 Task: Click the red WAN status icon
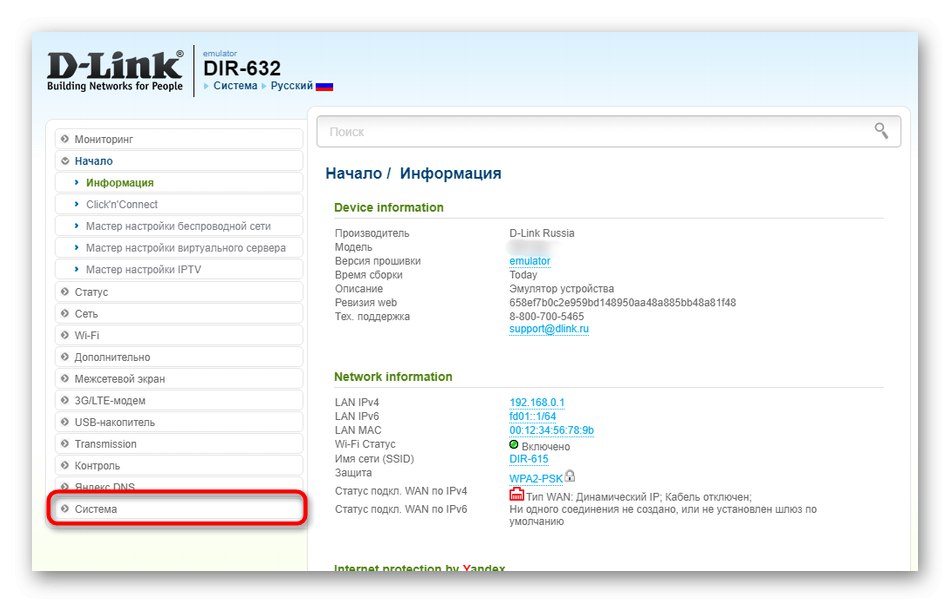coord(516,495)
